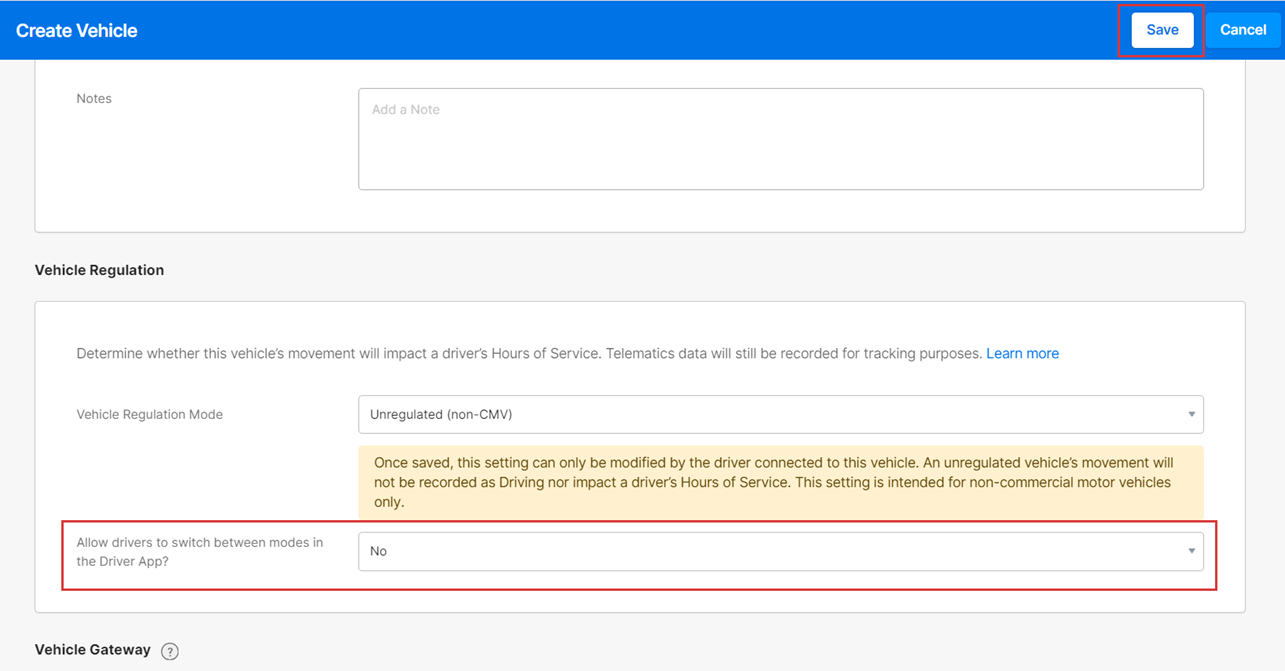This screenshot has width=1285, height=671.
Task: Click the No value in driver switch field
Action: [378, 551]
